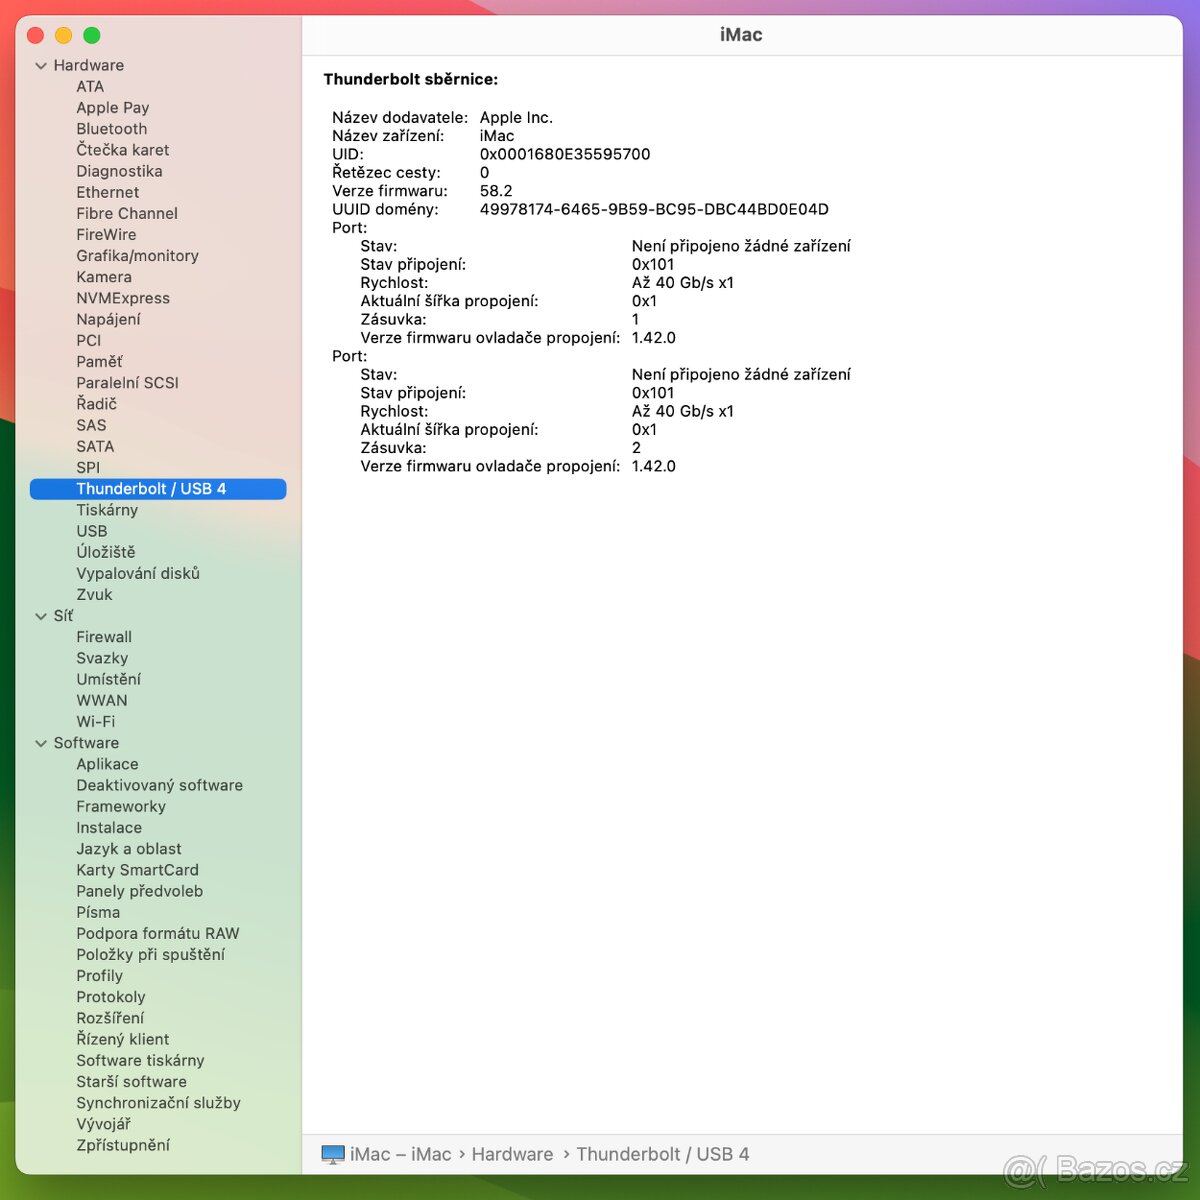Select the Paměť sidebar entry

[99, 362]
